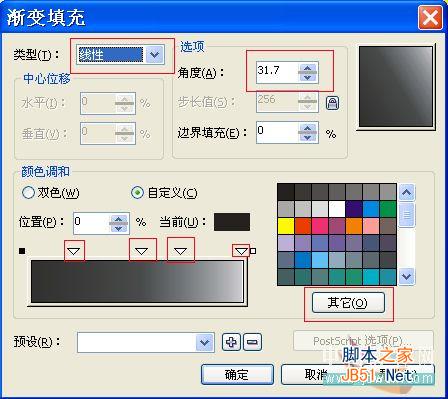
Task: Pick the orange-red swatch next to yellow
Action: pyautogui.click(x=303, y=226)
